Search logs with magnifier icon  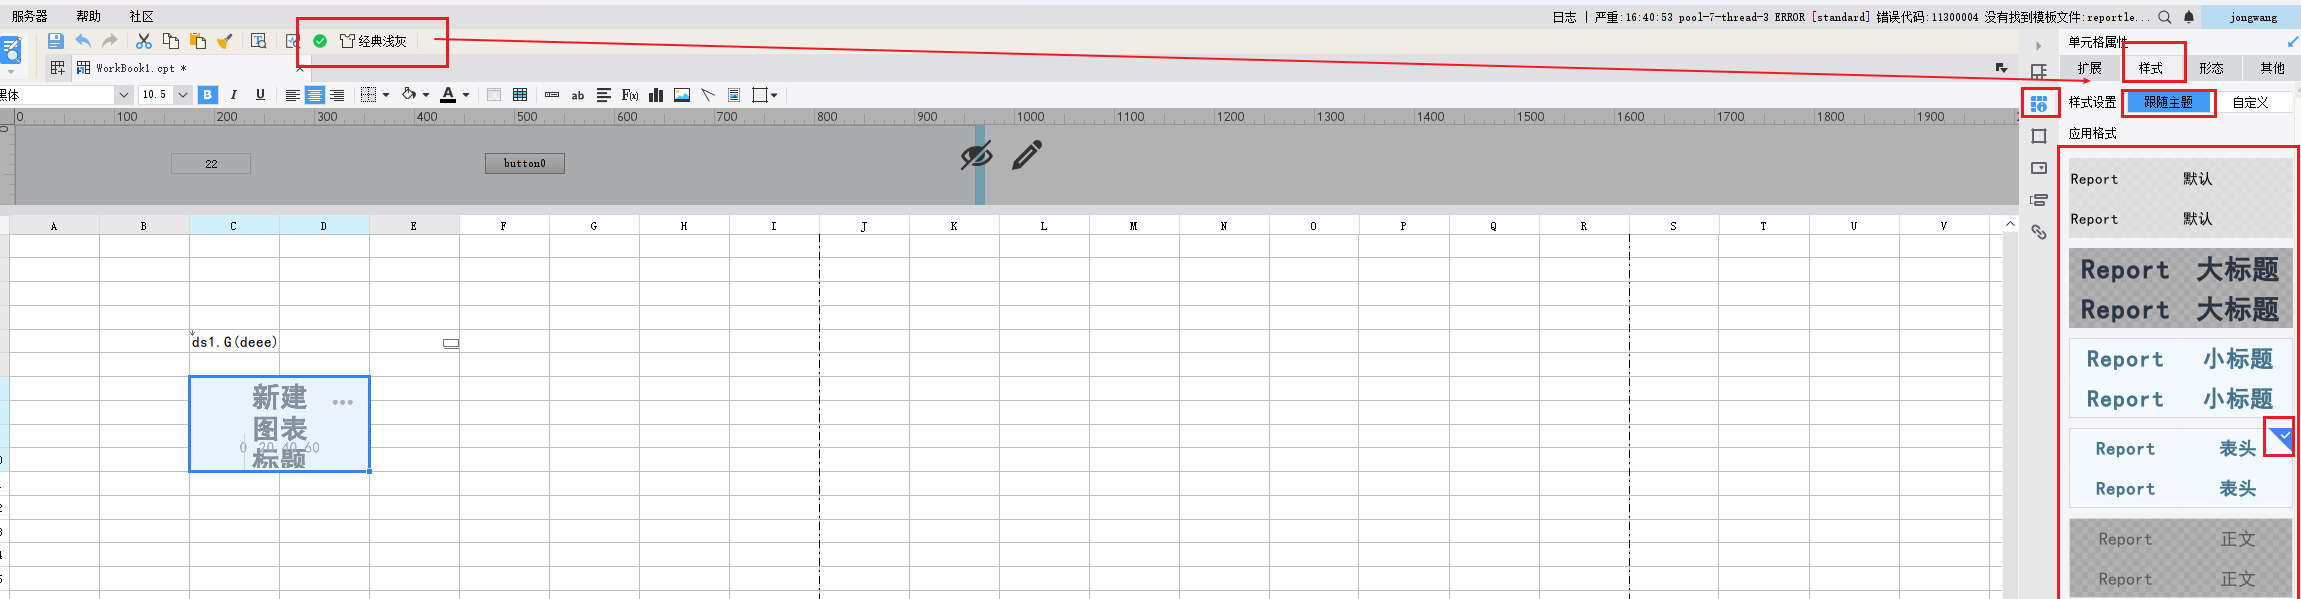pos(2165,17)
